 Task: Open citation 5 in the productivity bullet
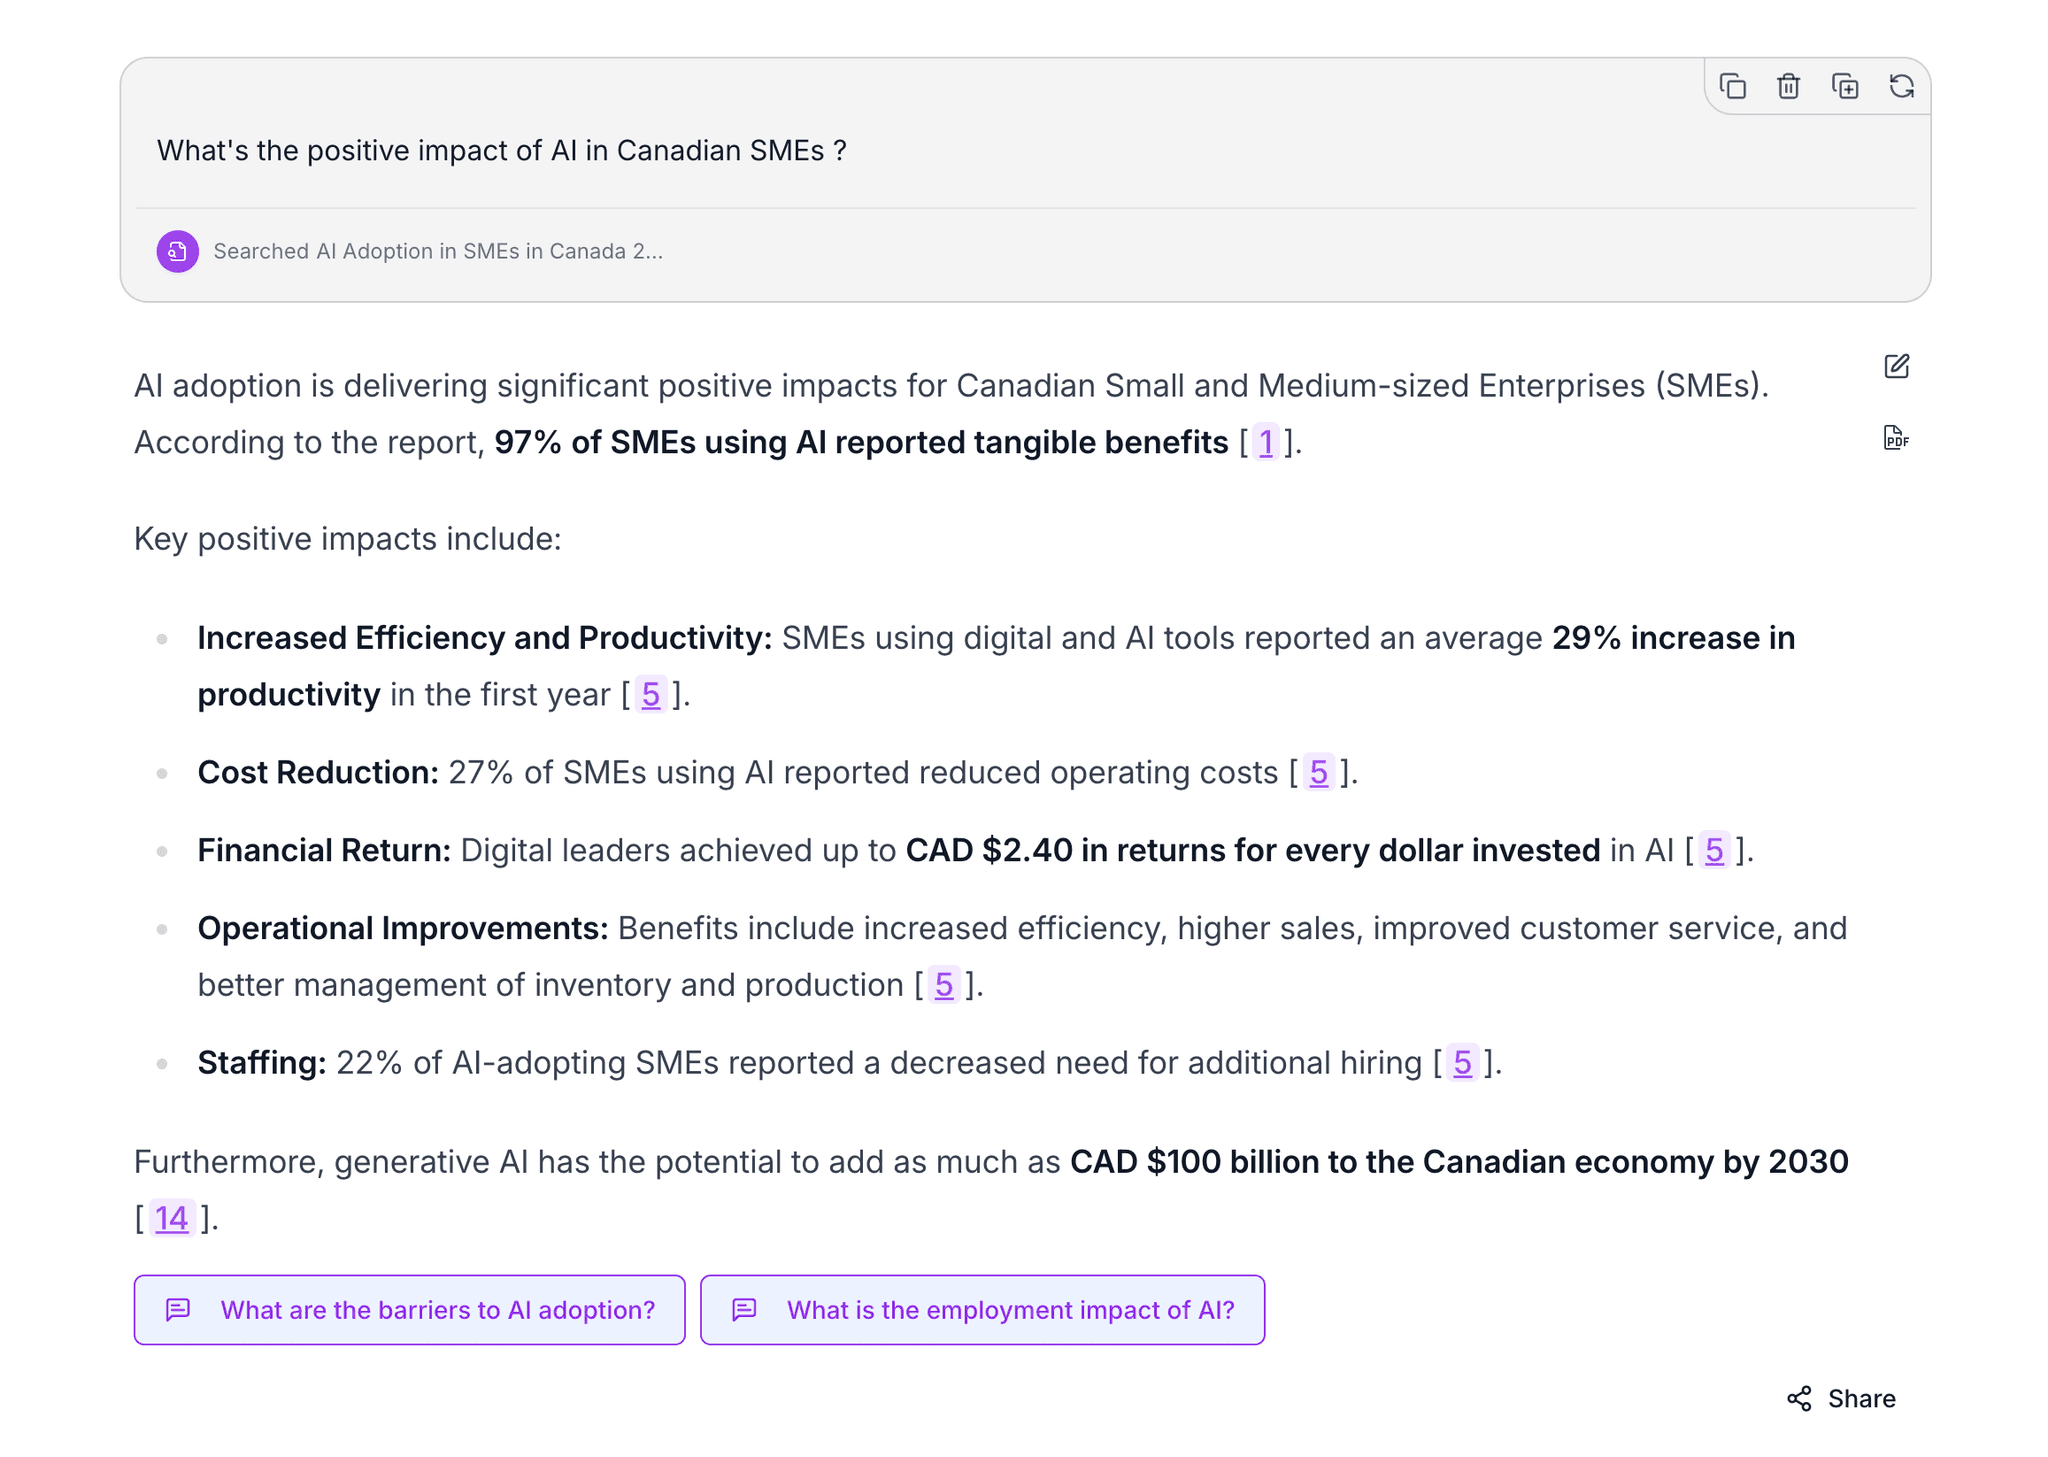652,694
